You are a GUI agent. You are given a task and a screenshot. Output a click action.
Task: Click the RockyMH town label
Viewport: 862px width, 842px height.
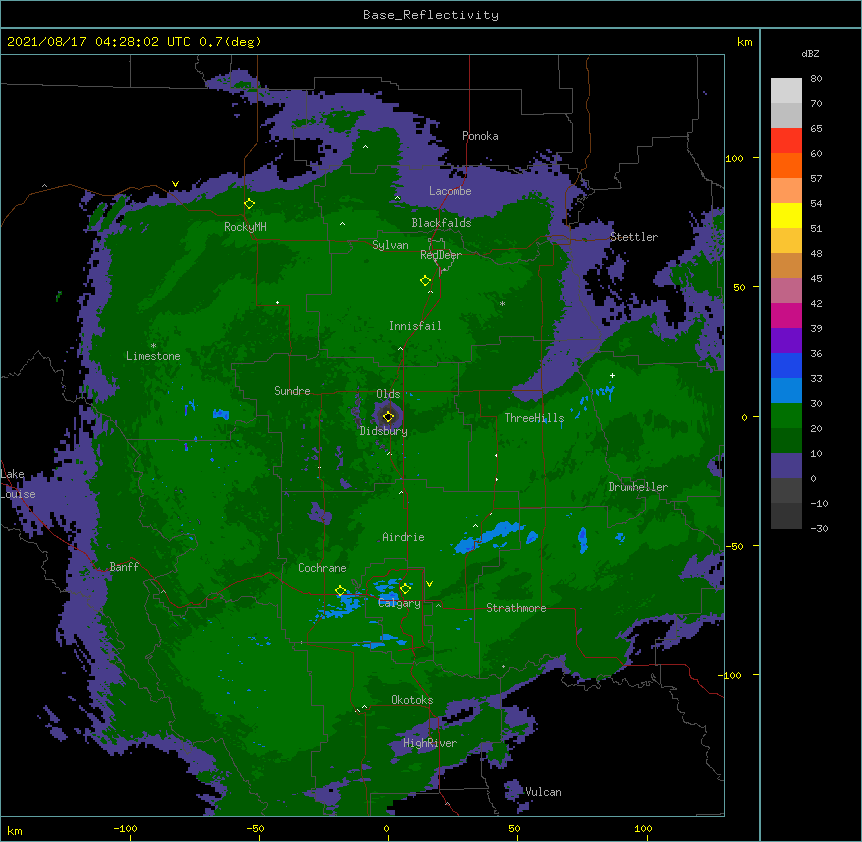tap(245, 227)
